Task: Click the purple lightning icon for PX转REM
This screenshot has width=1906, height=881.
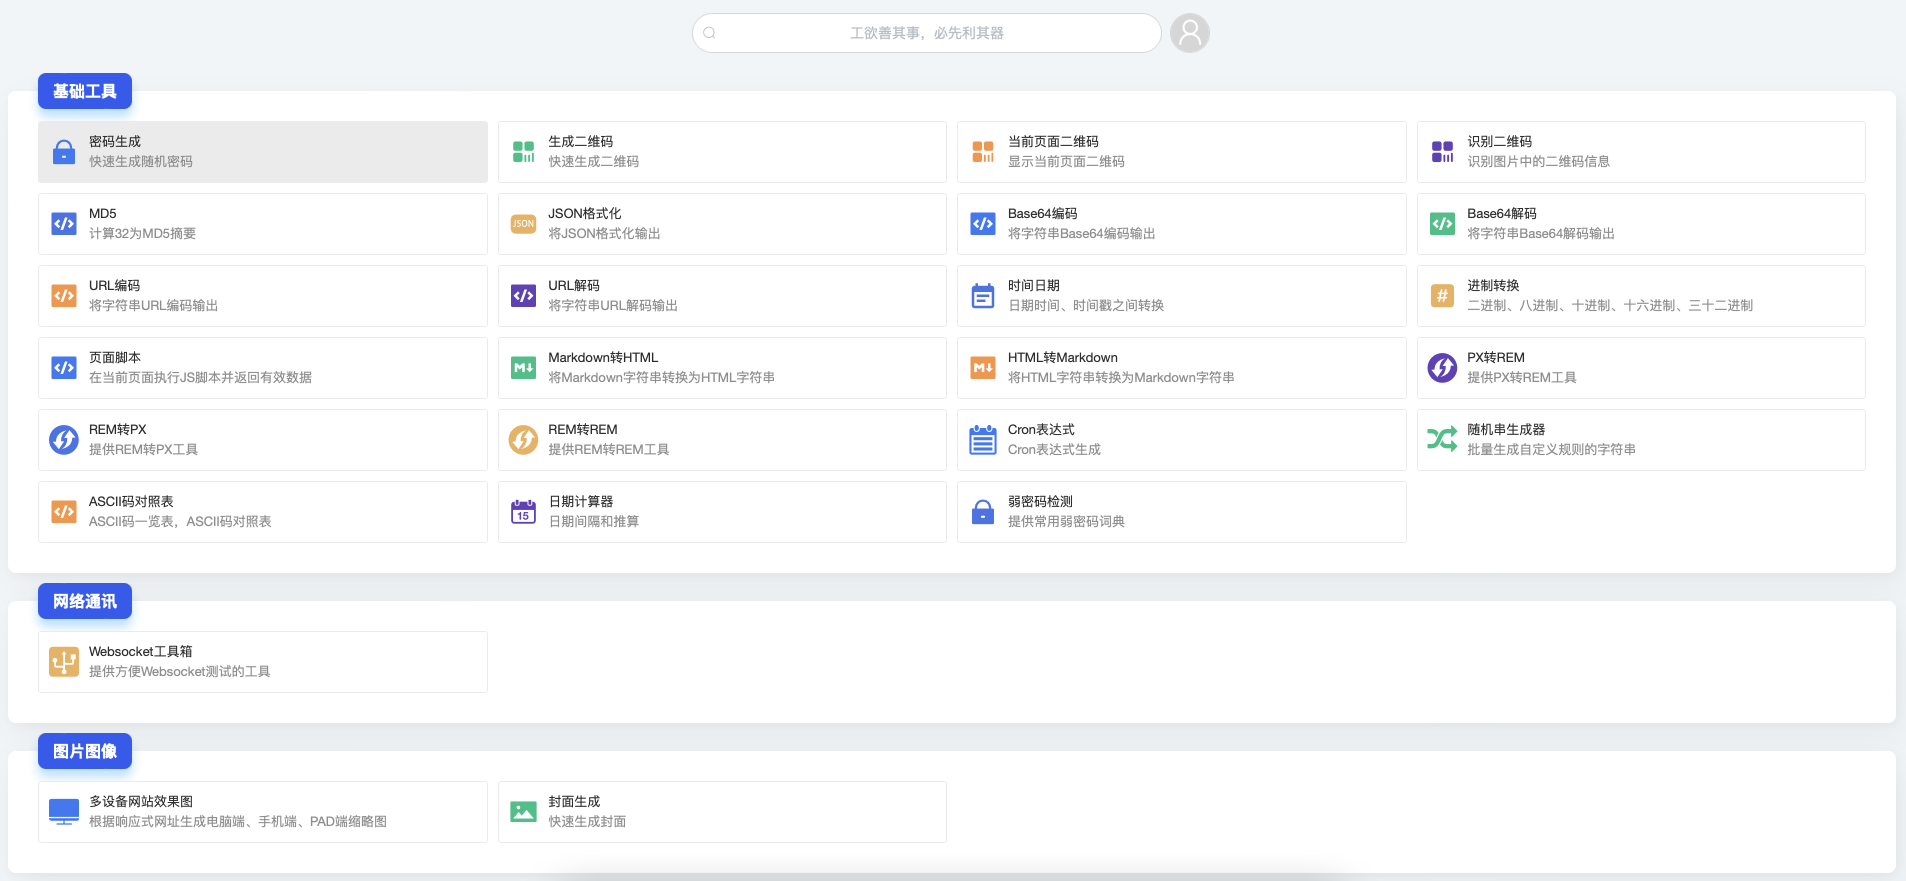Action: (1442, 368)
